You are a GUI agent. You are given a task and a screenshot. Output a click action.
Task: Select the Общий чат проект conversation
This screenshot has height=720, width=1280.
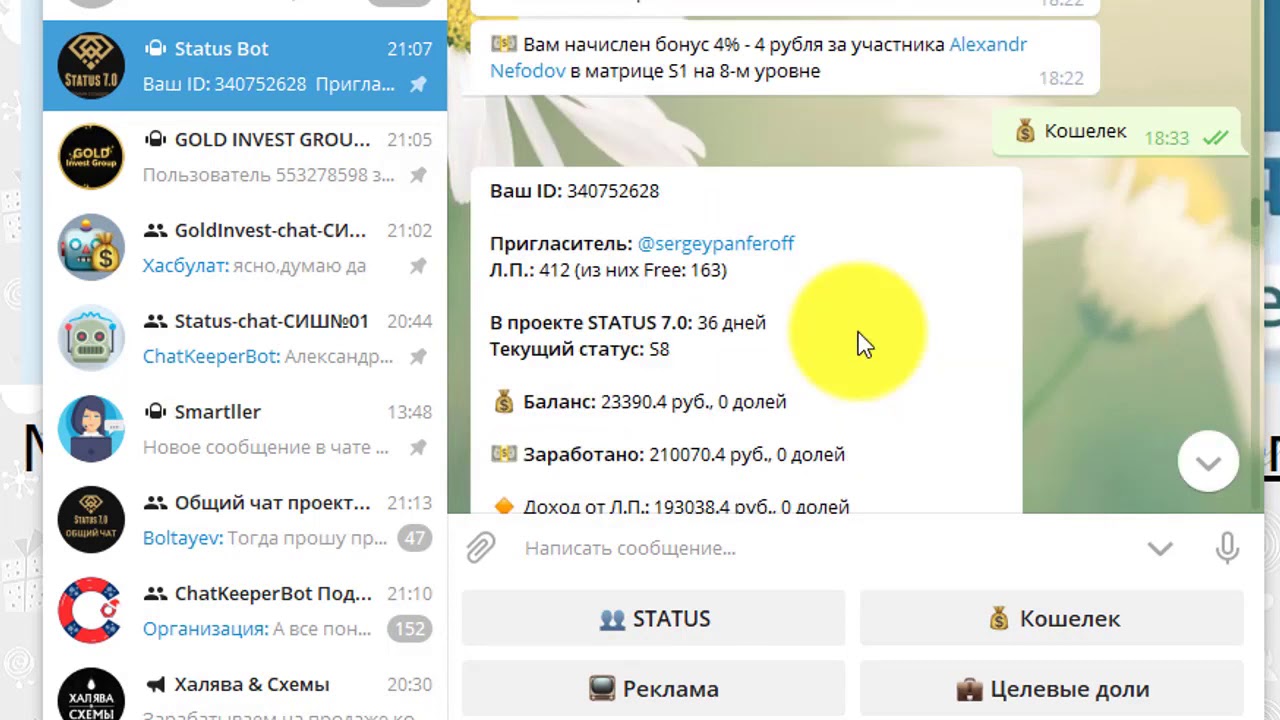pyautogui.click(x=245, y=520)
